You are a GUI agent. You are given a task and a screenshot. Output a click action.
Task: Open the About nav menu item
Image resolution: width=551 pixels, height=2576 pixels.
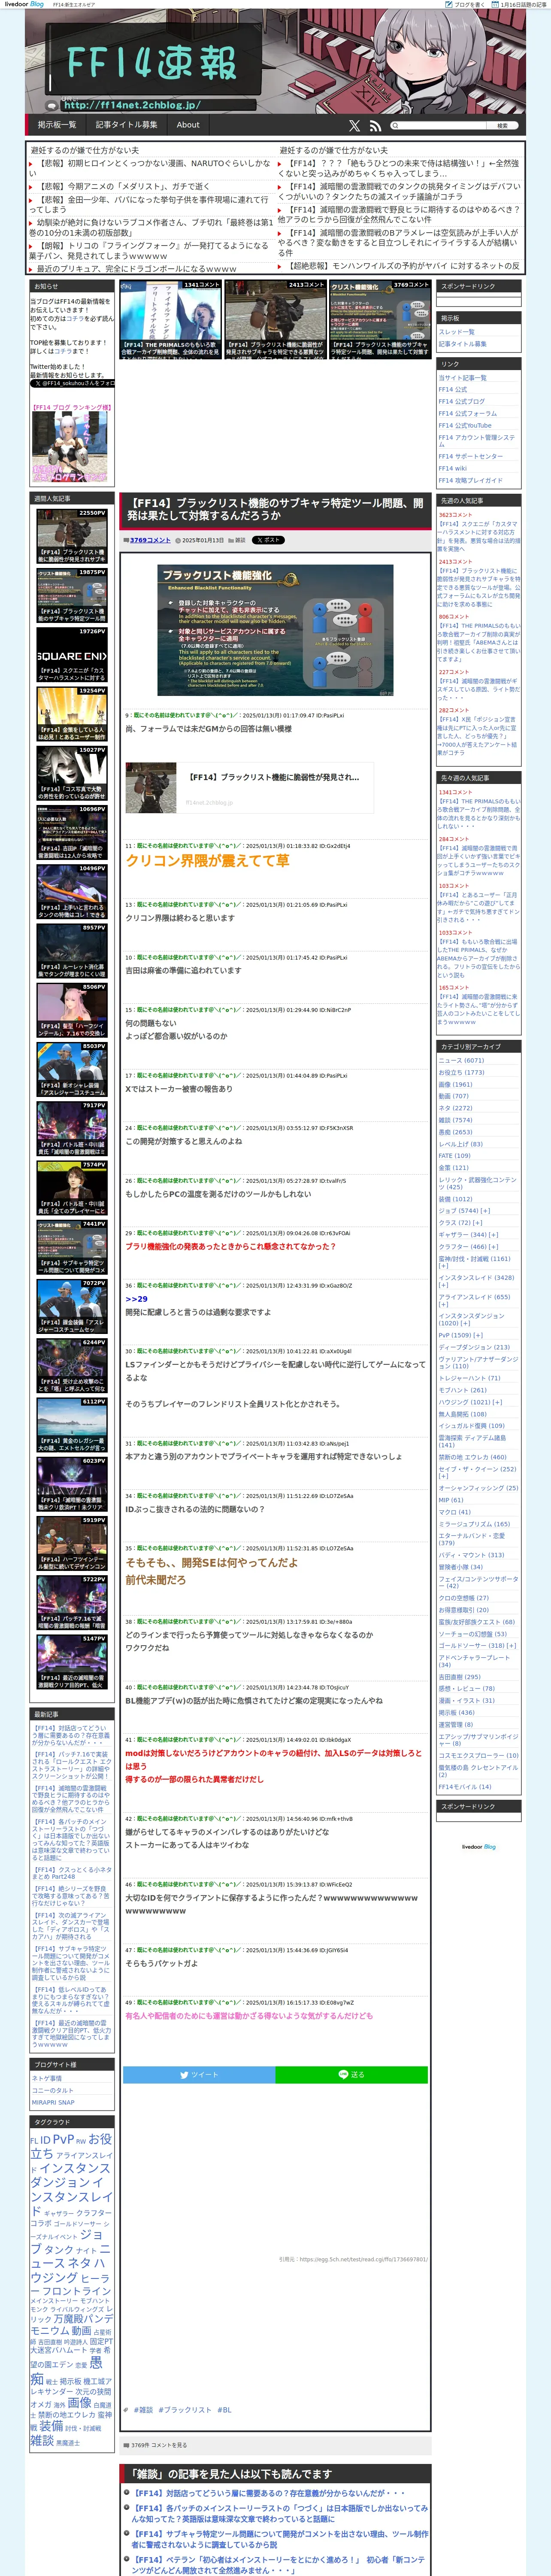coord(188,125)
